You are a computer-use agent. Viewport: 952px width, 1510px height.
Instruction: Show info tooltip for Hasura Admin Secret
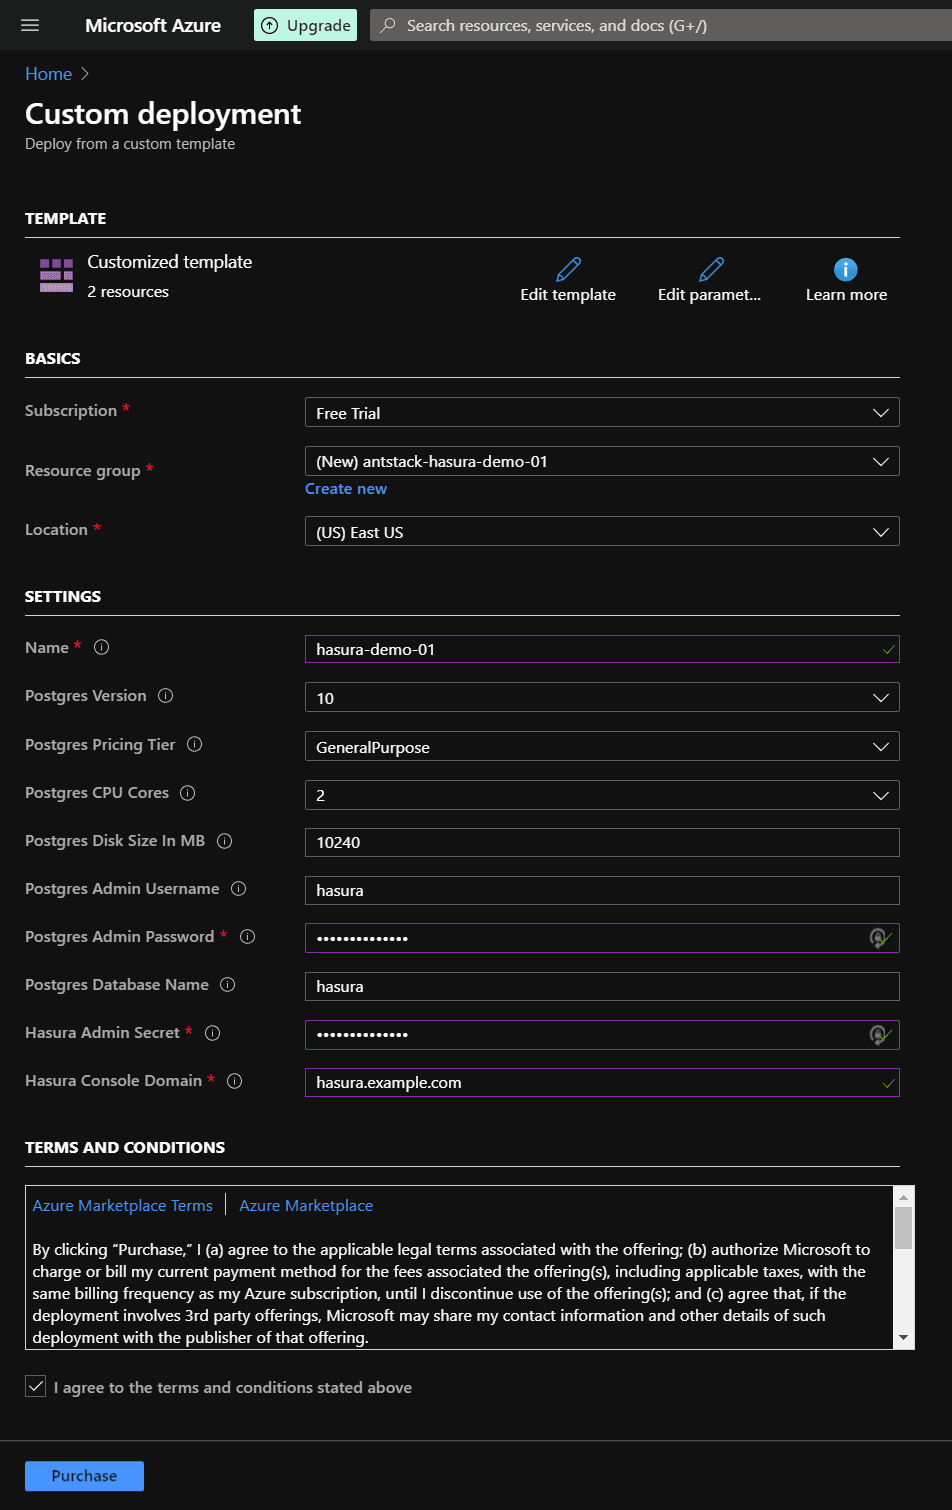pos(212,1033)
